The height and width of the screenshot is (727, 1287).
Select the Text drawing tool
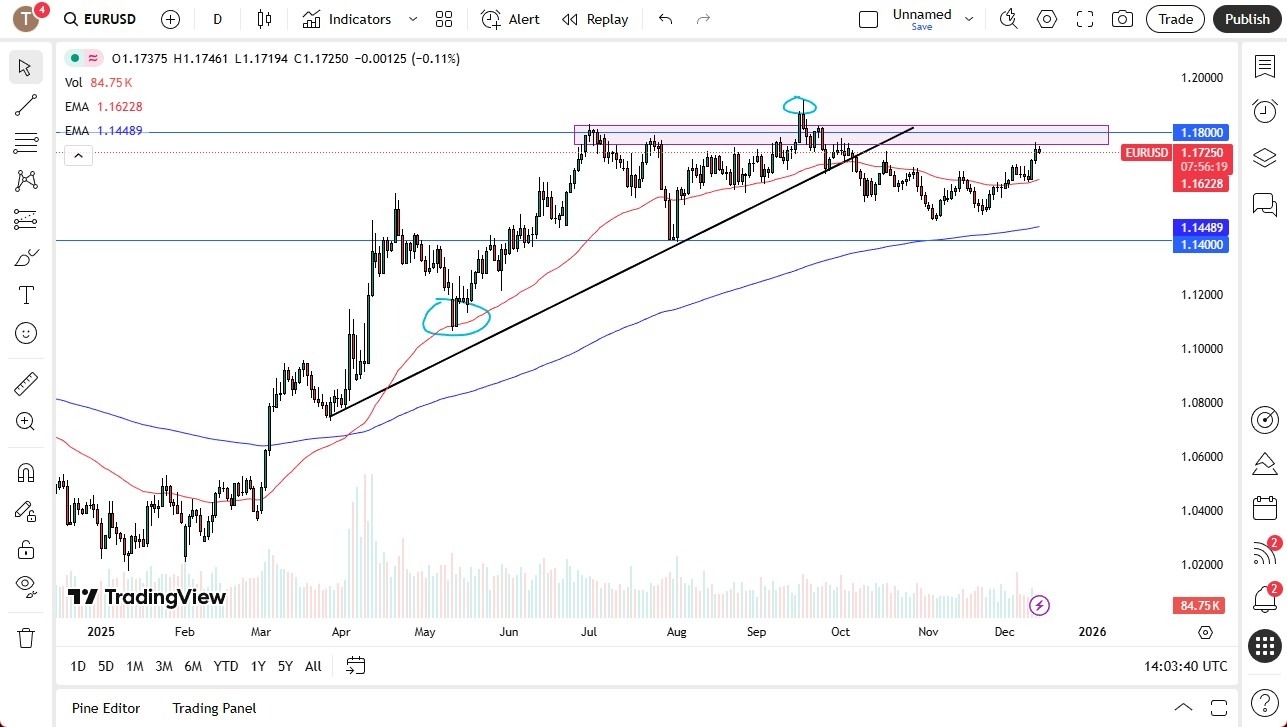pyautogui.click(x=26, y=294)
